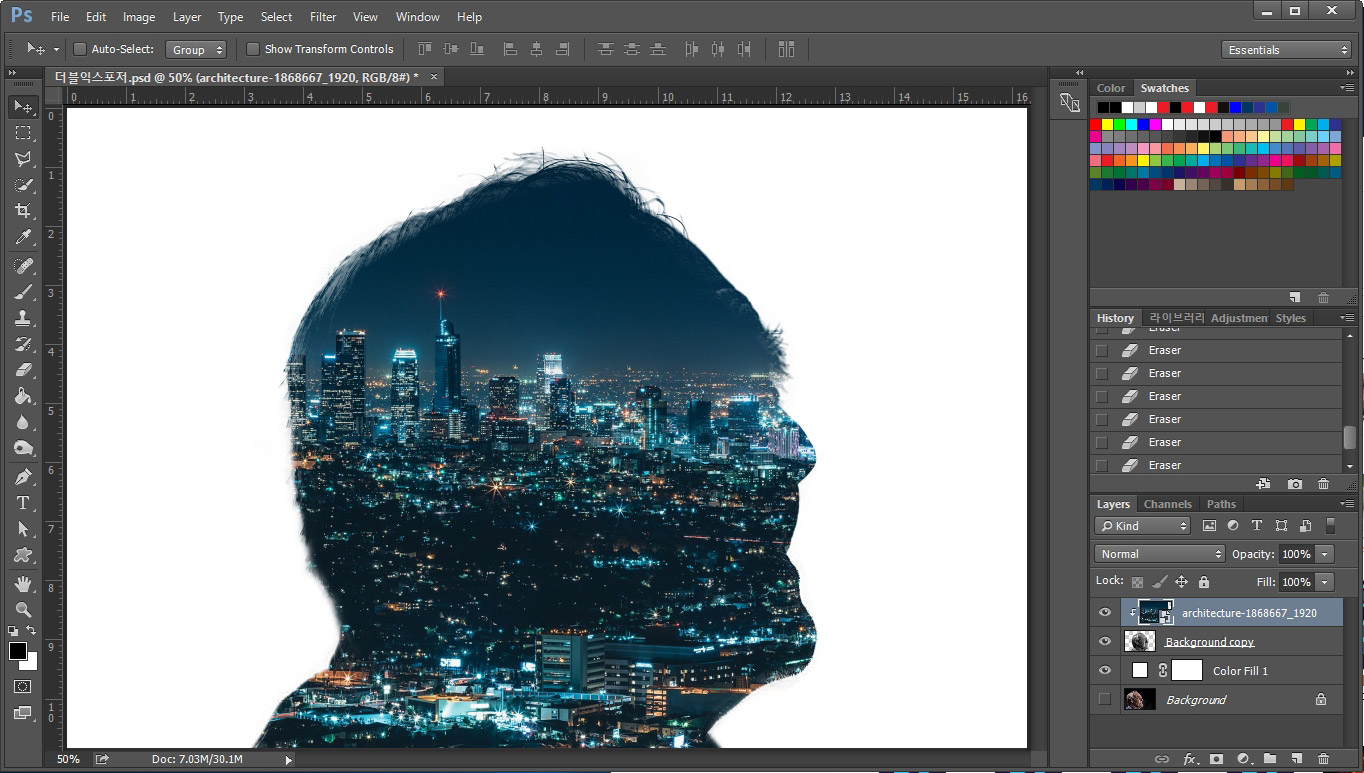
Task: Click the Change Screen Mode icon
Action: (x=23, y=713)
